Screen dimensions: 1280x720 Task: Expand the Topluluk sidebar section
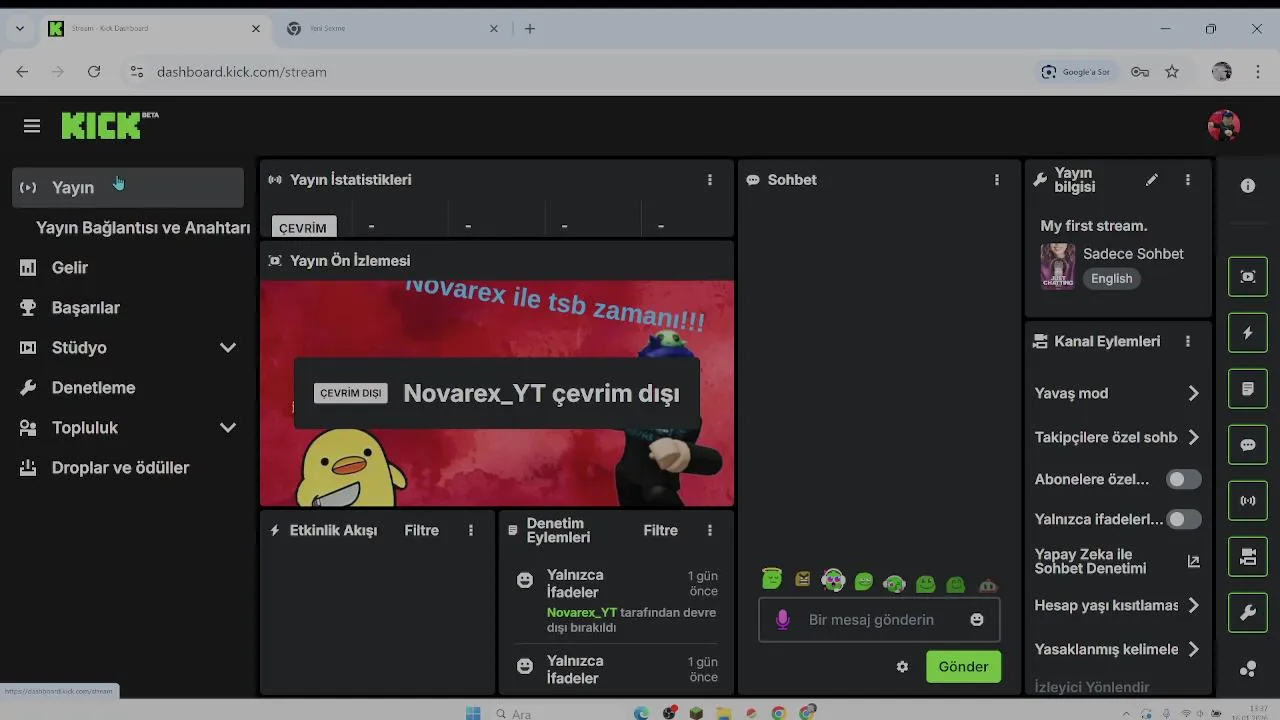click(228, 428)
